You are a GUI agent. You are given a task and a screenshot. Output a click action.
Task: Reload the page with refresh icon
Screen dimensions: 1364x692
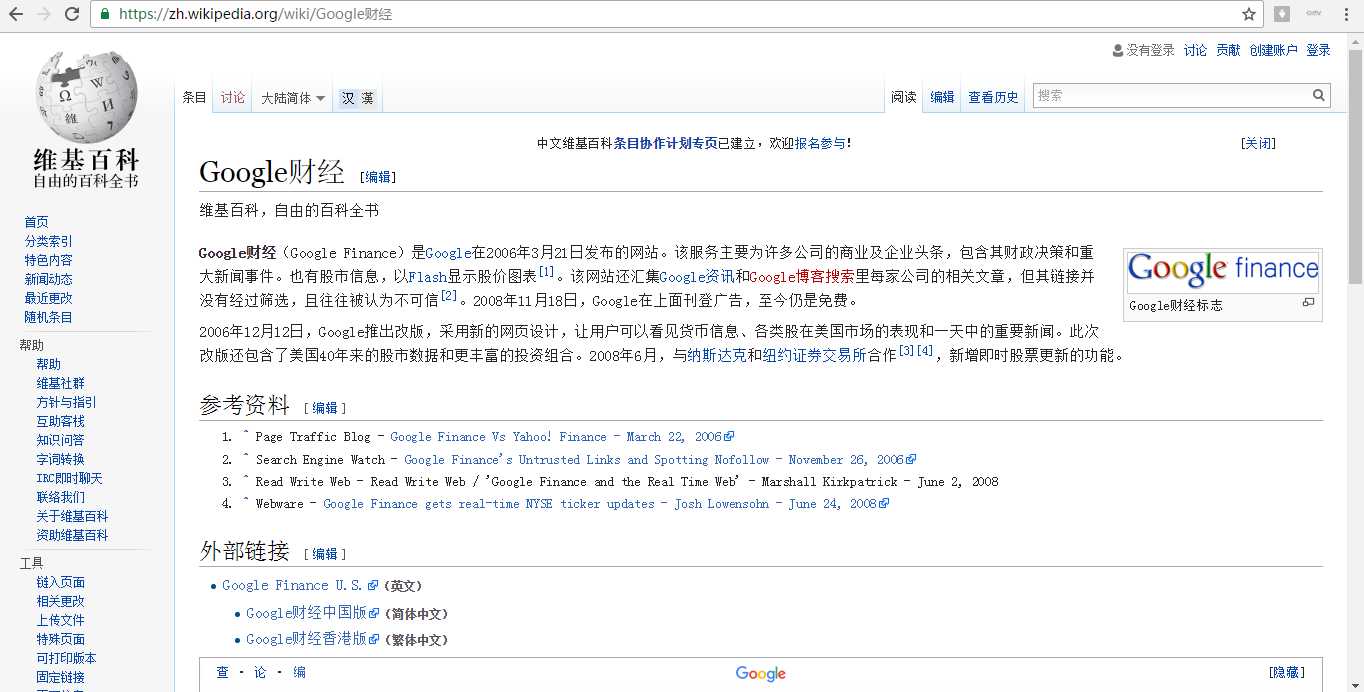click(x=72, y=14)
